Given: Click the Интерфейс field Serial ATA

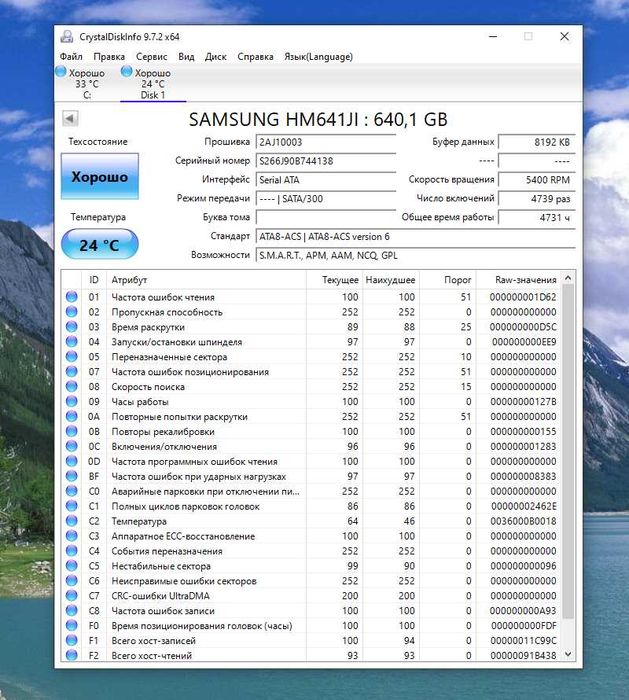Looking at the screenshot, I should pos(326,180).
